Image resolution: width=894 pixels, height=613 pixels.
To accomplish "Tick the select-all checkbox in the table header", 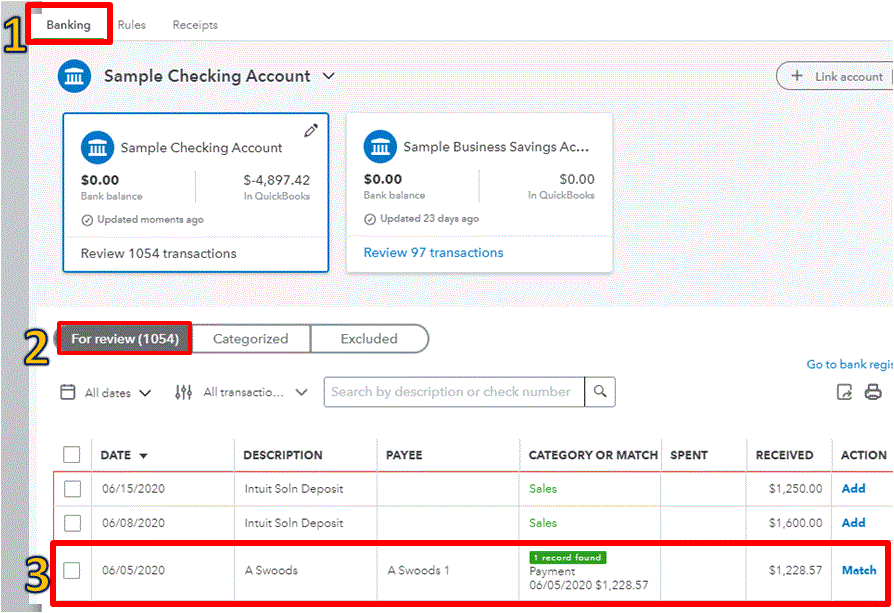I will (x=72, y=455).
